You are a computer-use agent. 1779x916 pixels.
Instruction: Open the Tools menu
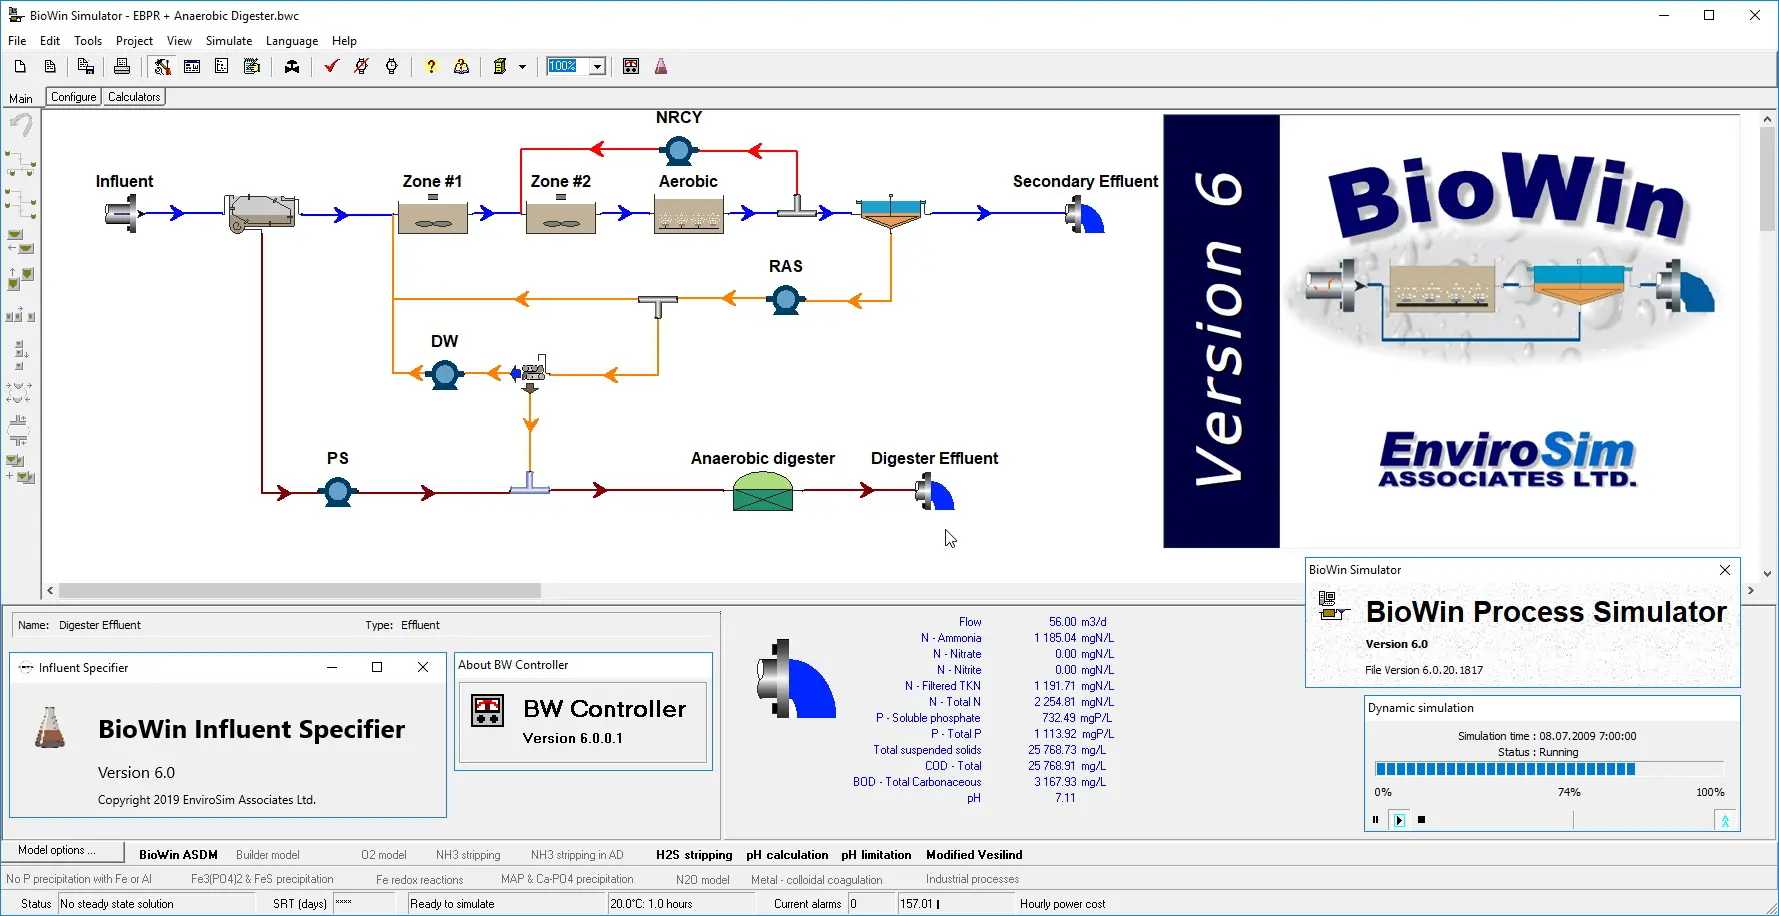click(x=88, y=41)
